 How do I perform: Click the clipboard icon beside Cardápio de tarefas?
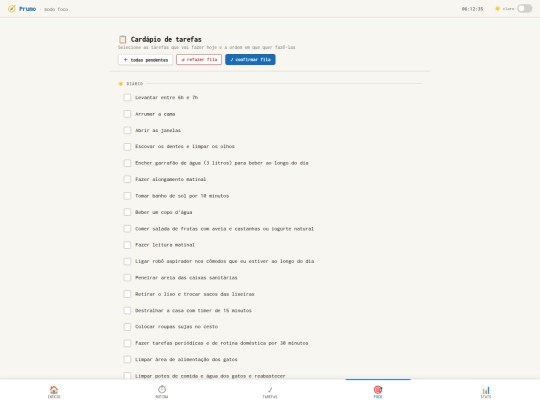pyautogui.click(x=122, y=39)
